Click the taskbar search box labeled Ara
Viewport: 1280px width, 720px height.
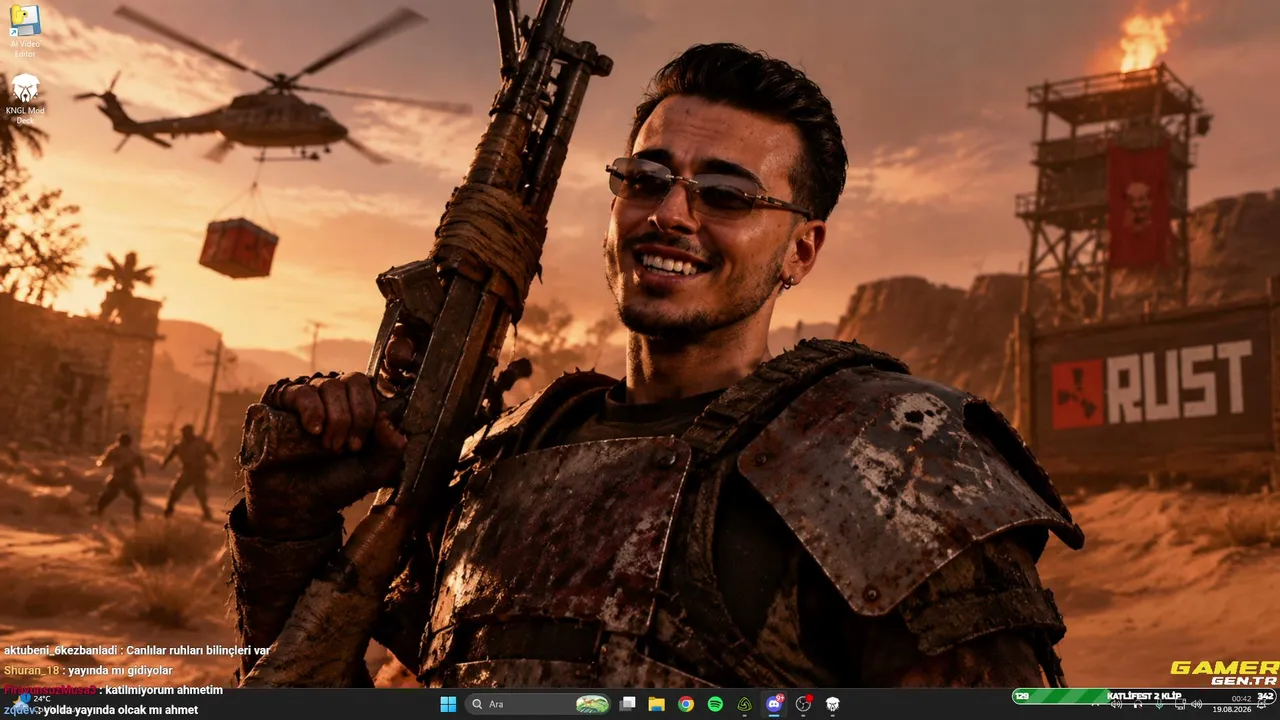tap(539, 704)
